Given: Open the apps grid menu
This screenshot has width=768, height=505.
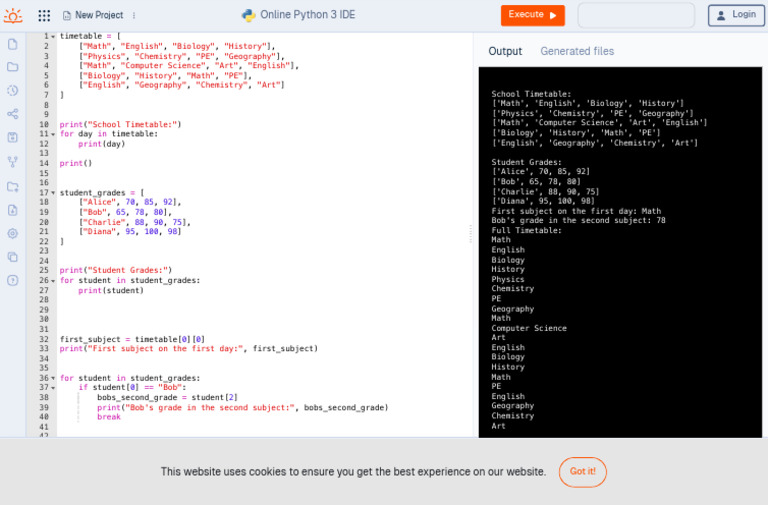Looking at the screenshot, I should (44, 15).
